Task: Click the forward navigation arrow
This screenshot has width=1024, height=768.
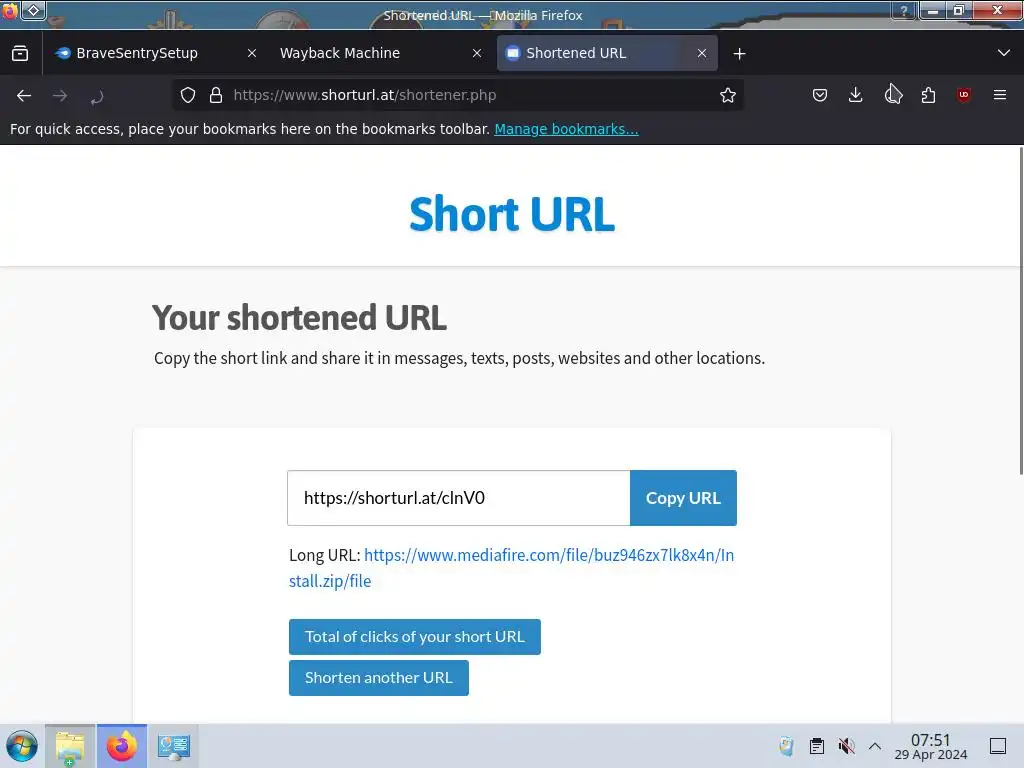Action: point(60,95)
